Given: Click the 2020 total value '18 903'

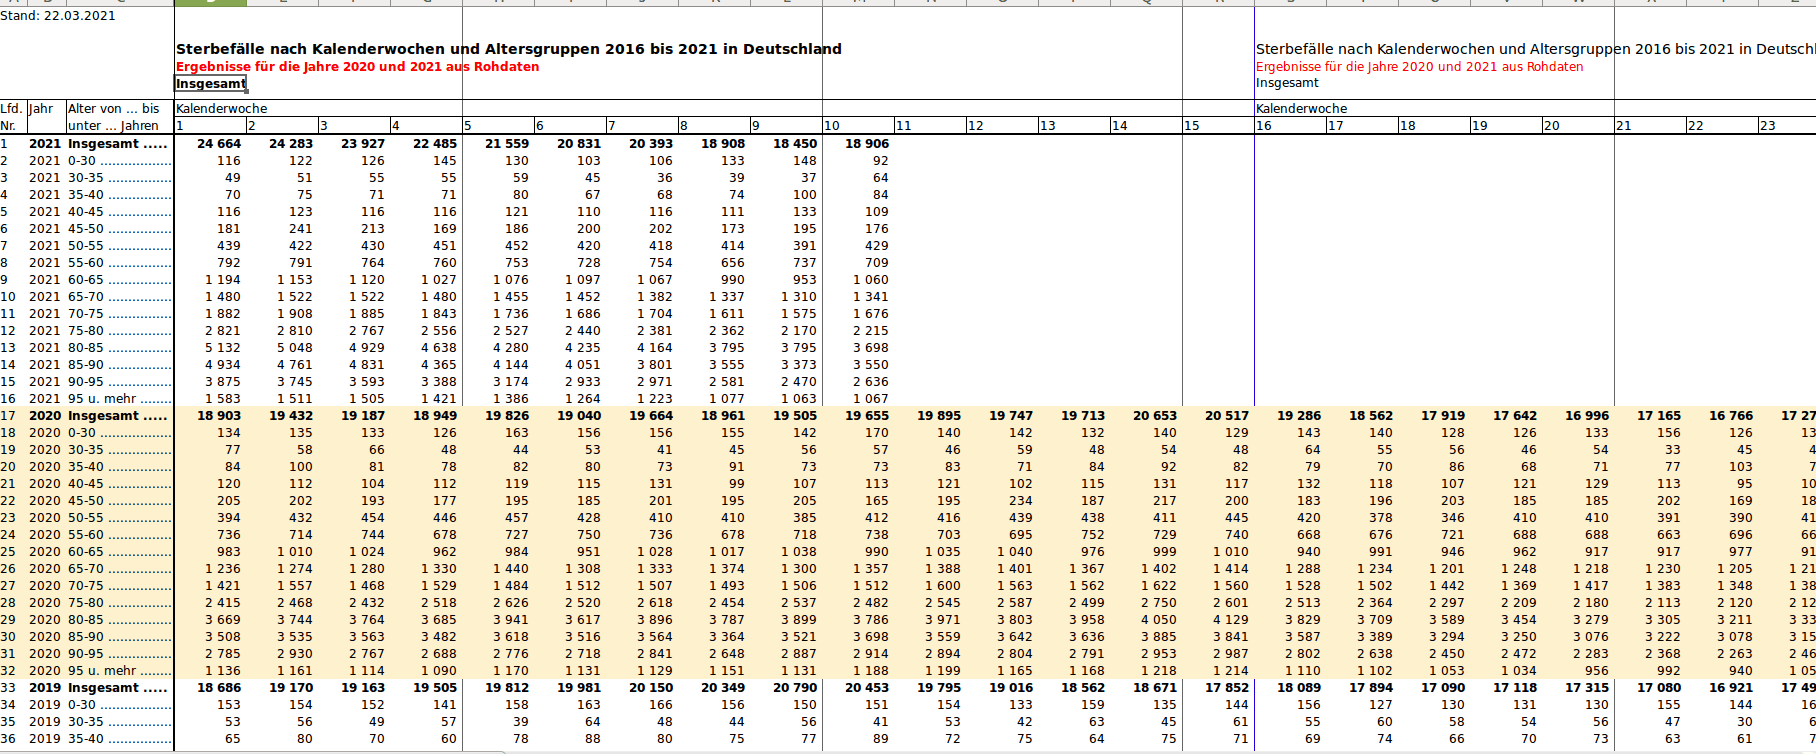Looking at the screenshot, I should coord(219,416).
